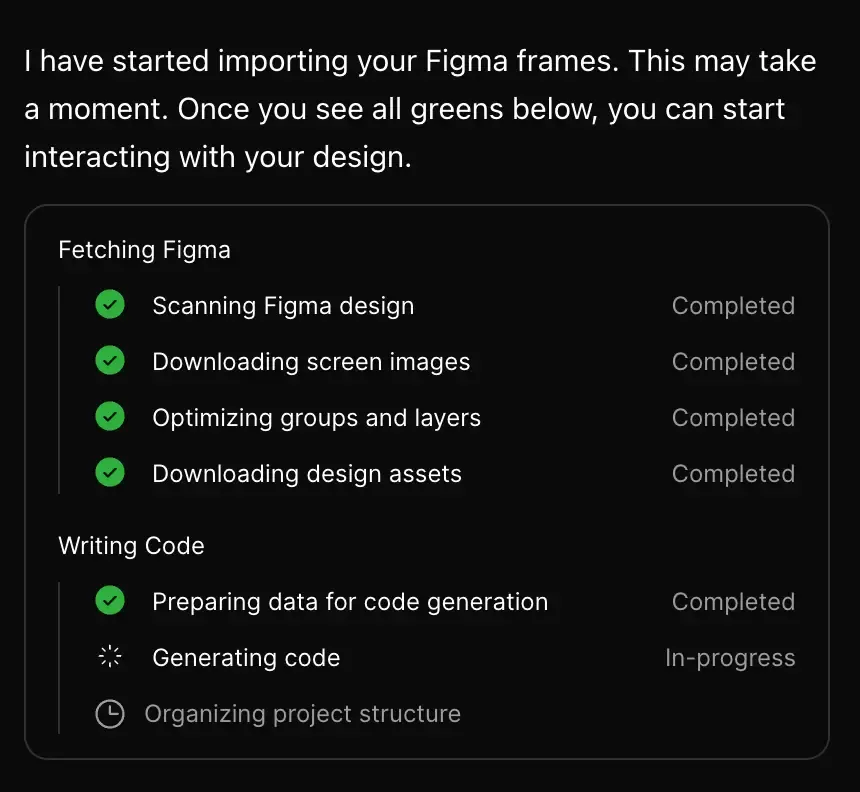The width and height of the screenshot is (860, 792).
Task: Click the Figma import intro message text
Action: (420, 109)
